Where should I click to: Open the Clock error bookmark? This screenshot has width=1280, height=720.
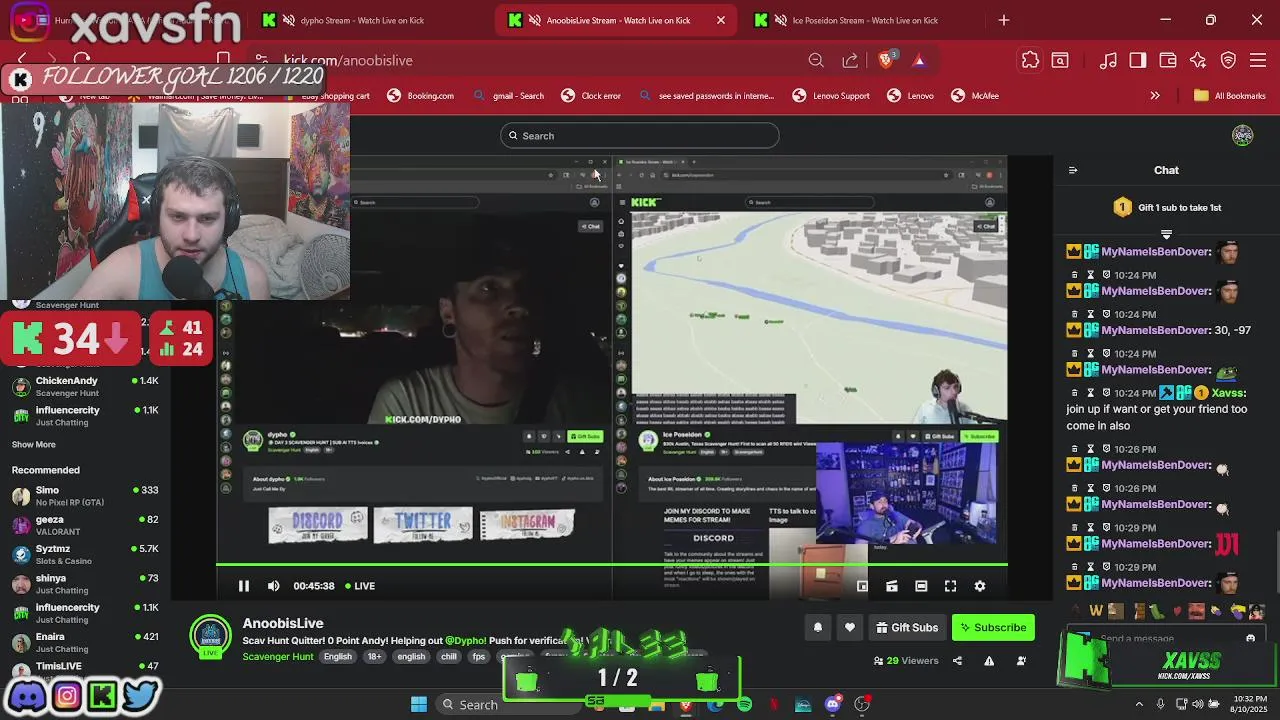pos(590,96)
